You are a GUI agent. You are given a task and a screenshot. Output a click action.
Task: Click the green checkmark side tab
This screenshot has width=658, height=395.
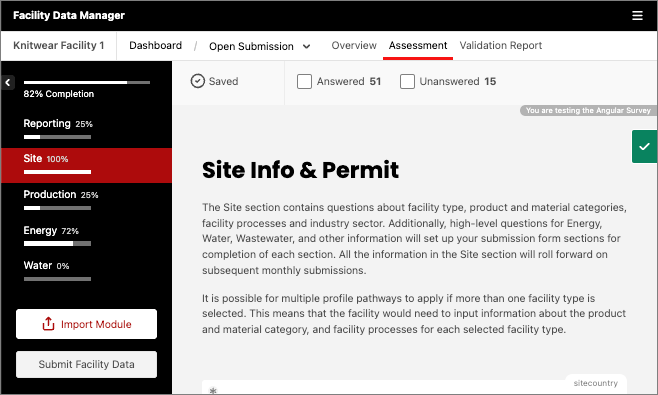click(644, 146)
